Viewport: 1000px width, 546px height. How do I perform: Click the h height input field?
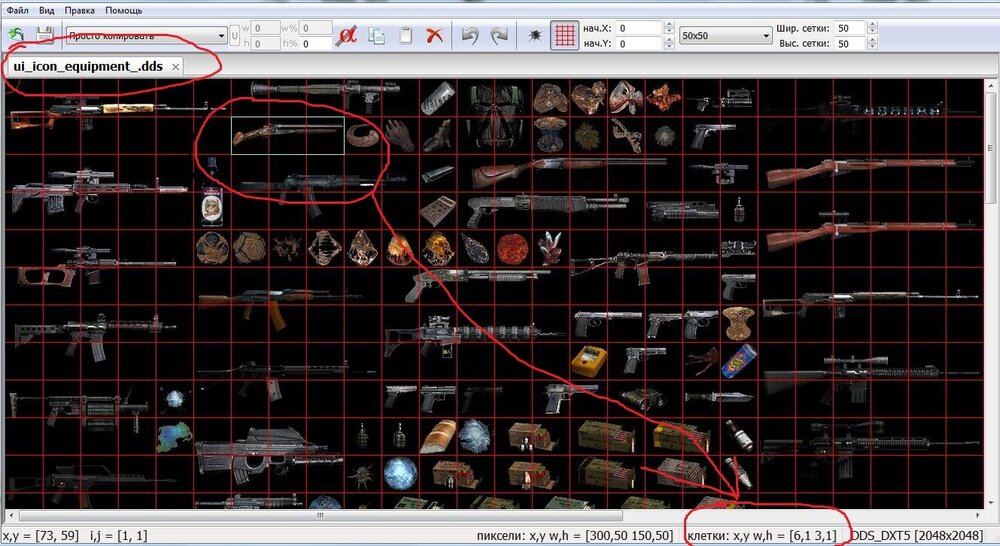[266, 43]
